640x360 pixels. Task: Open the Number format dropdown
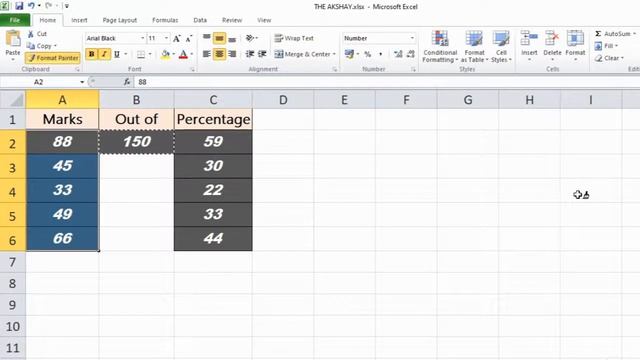point(412,38)
